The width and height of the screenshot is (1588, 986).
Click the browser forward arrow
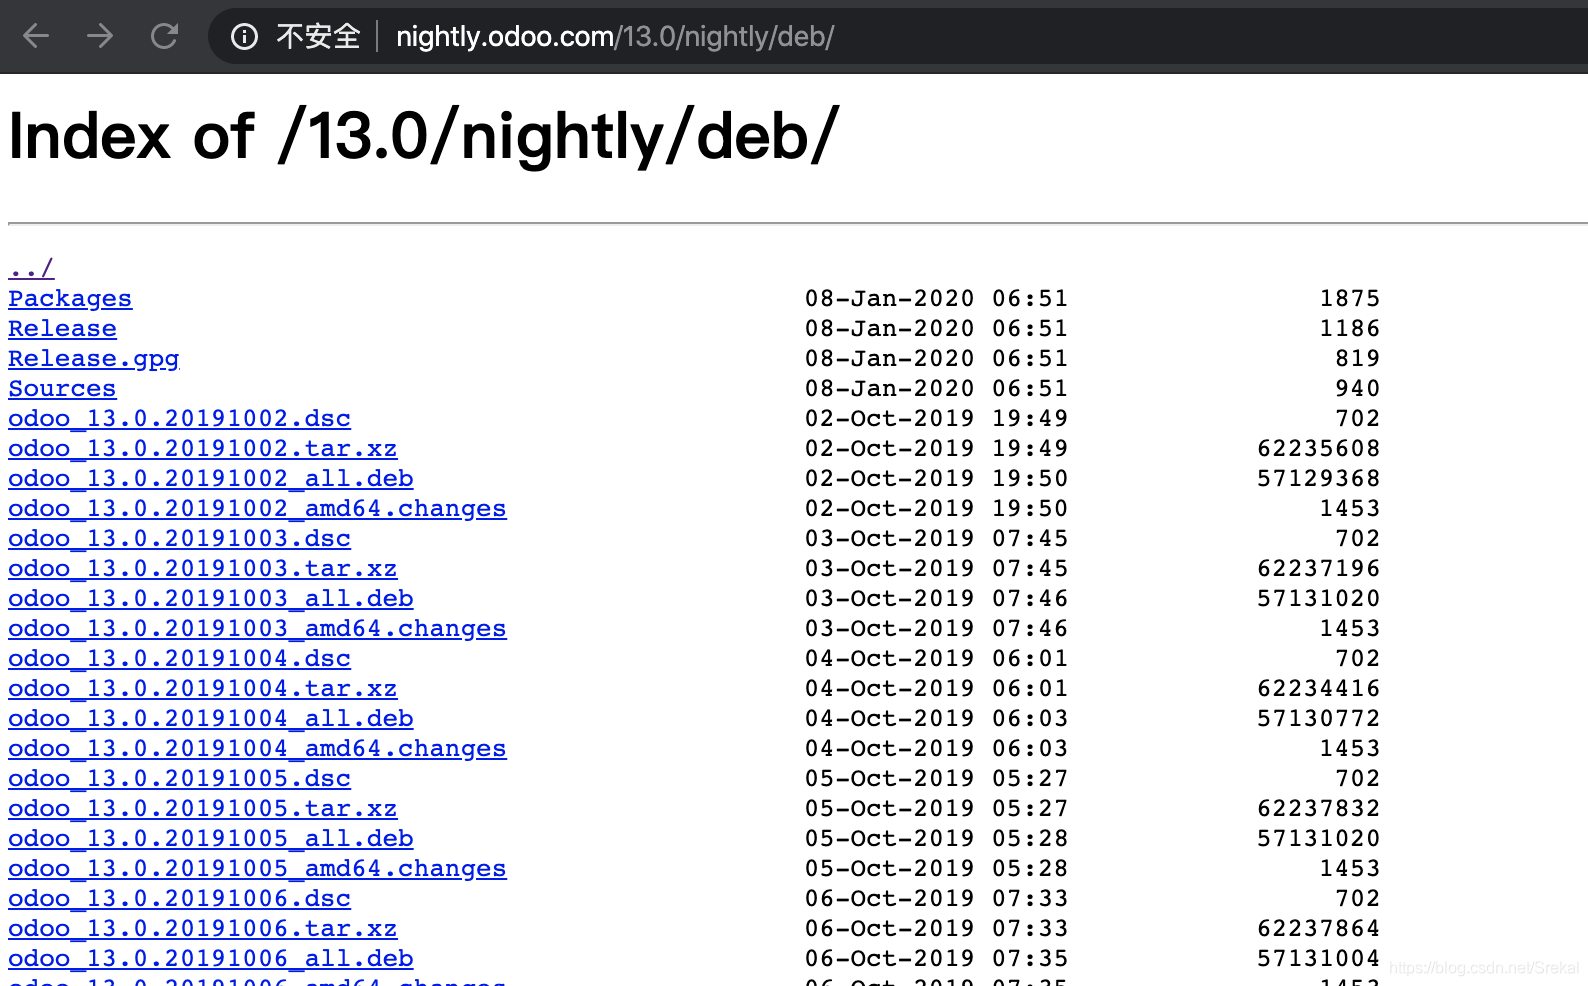100,37
